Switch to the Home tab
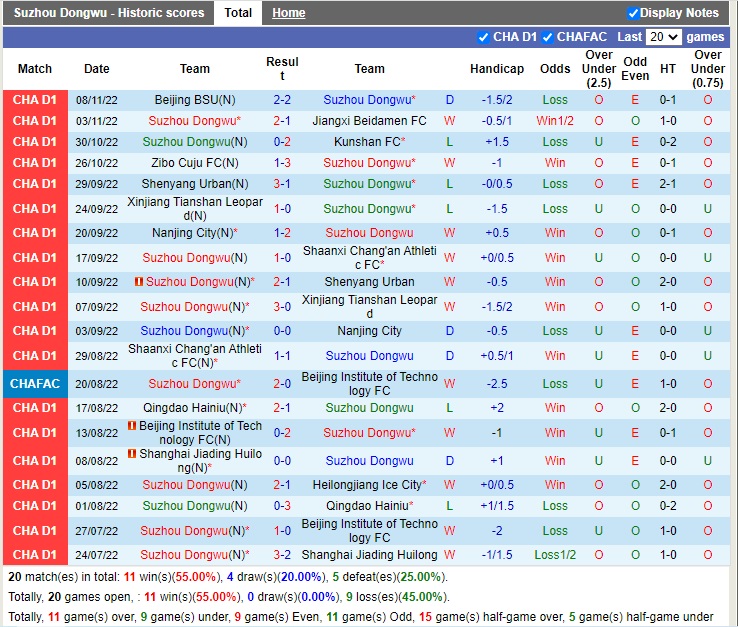Viewport: 738px width, 627px height. pos(289,13)
